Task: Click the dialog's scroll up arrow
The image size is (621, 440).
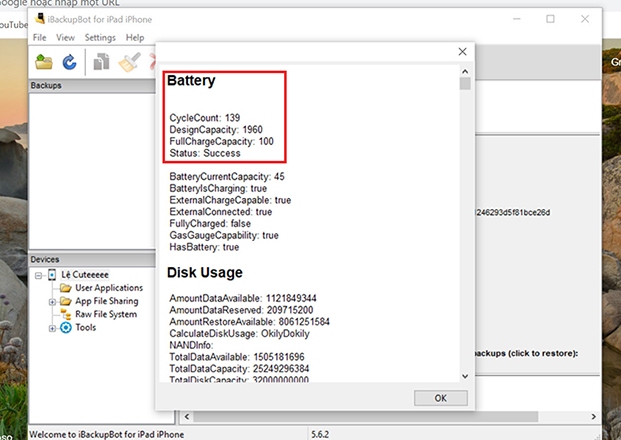Action: (x=464, y=71)
